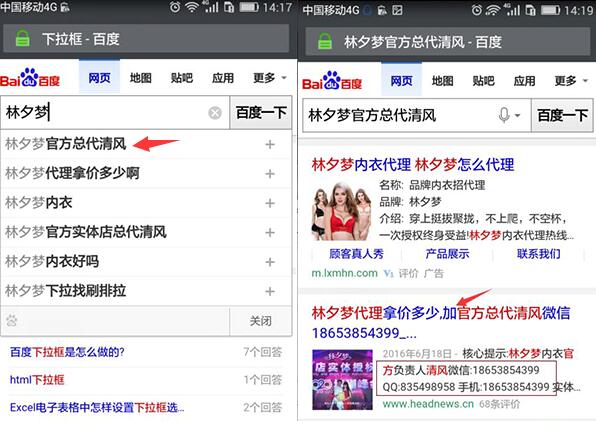596x421 pixels.
Task: Add suggestion 林夕梦代理拿价多少啊 via plus icon
Action: pyautogui.click(x=270, y=174)
